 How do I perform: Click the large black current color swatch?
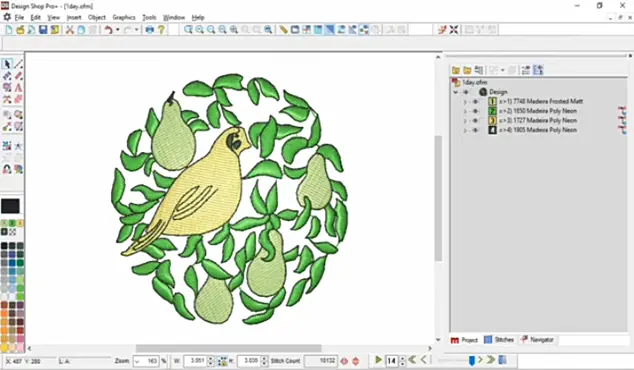10,206
